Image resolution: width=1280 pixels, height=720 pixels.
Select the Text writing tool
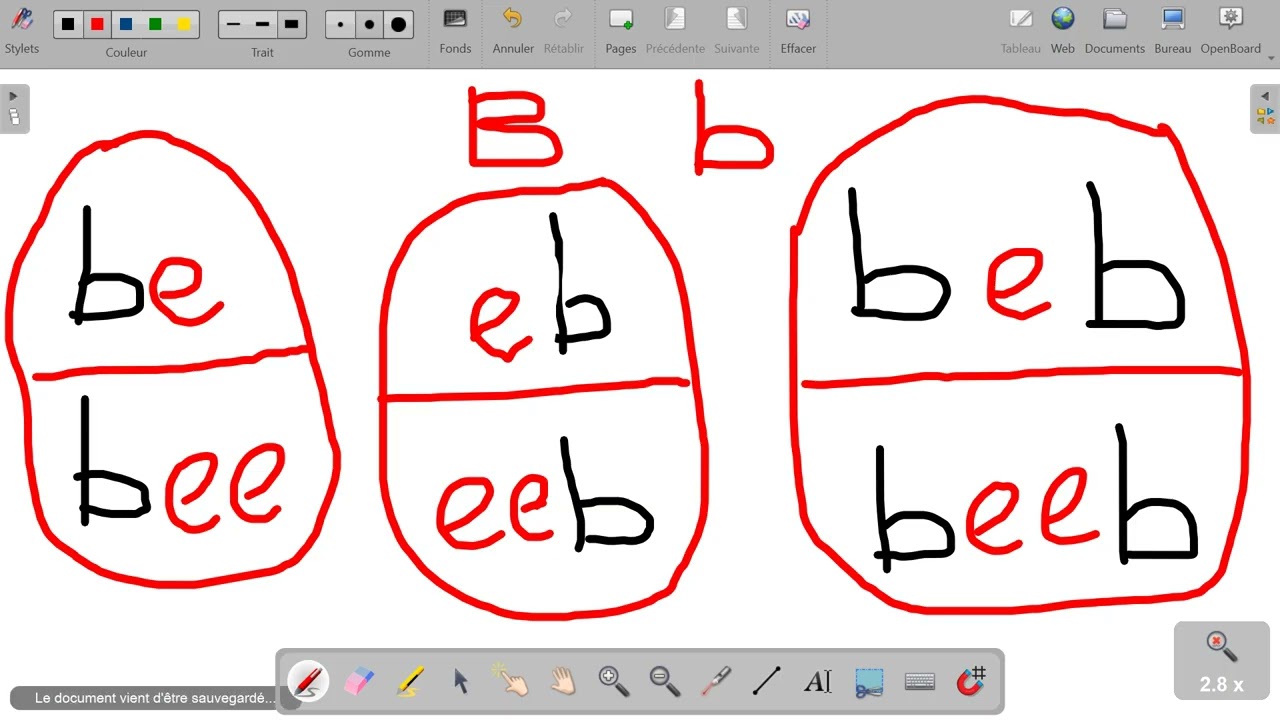[x=818, y=681]
